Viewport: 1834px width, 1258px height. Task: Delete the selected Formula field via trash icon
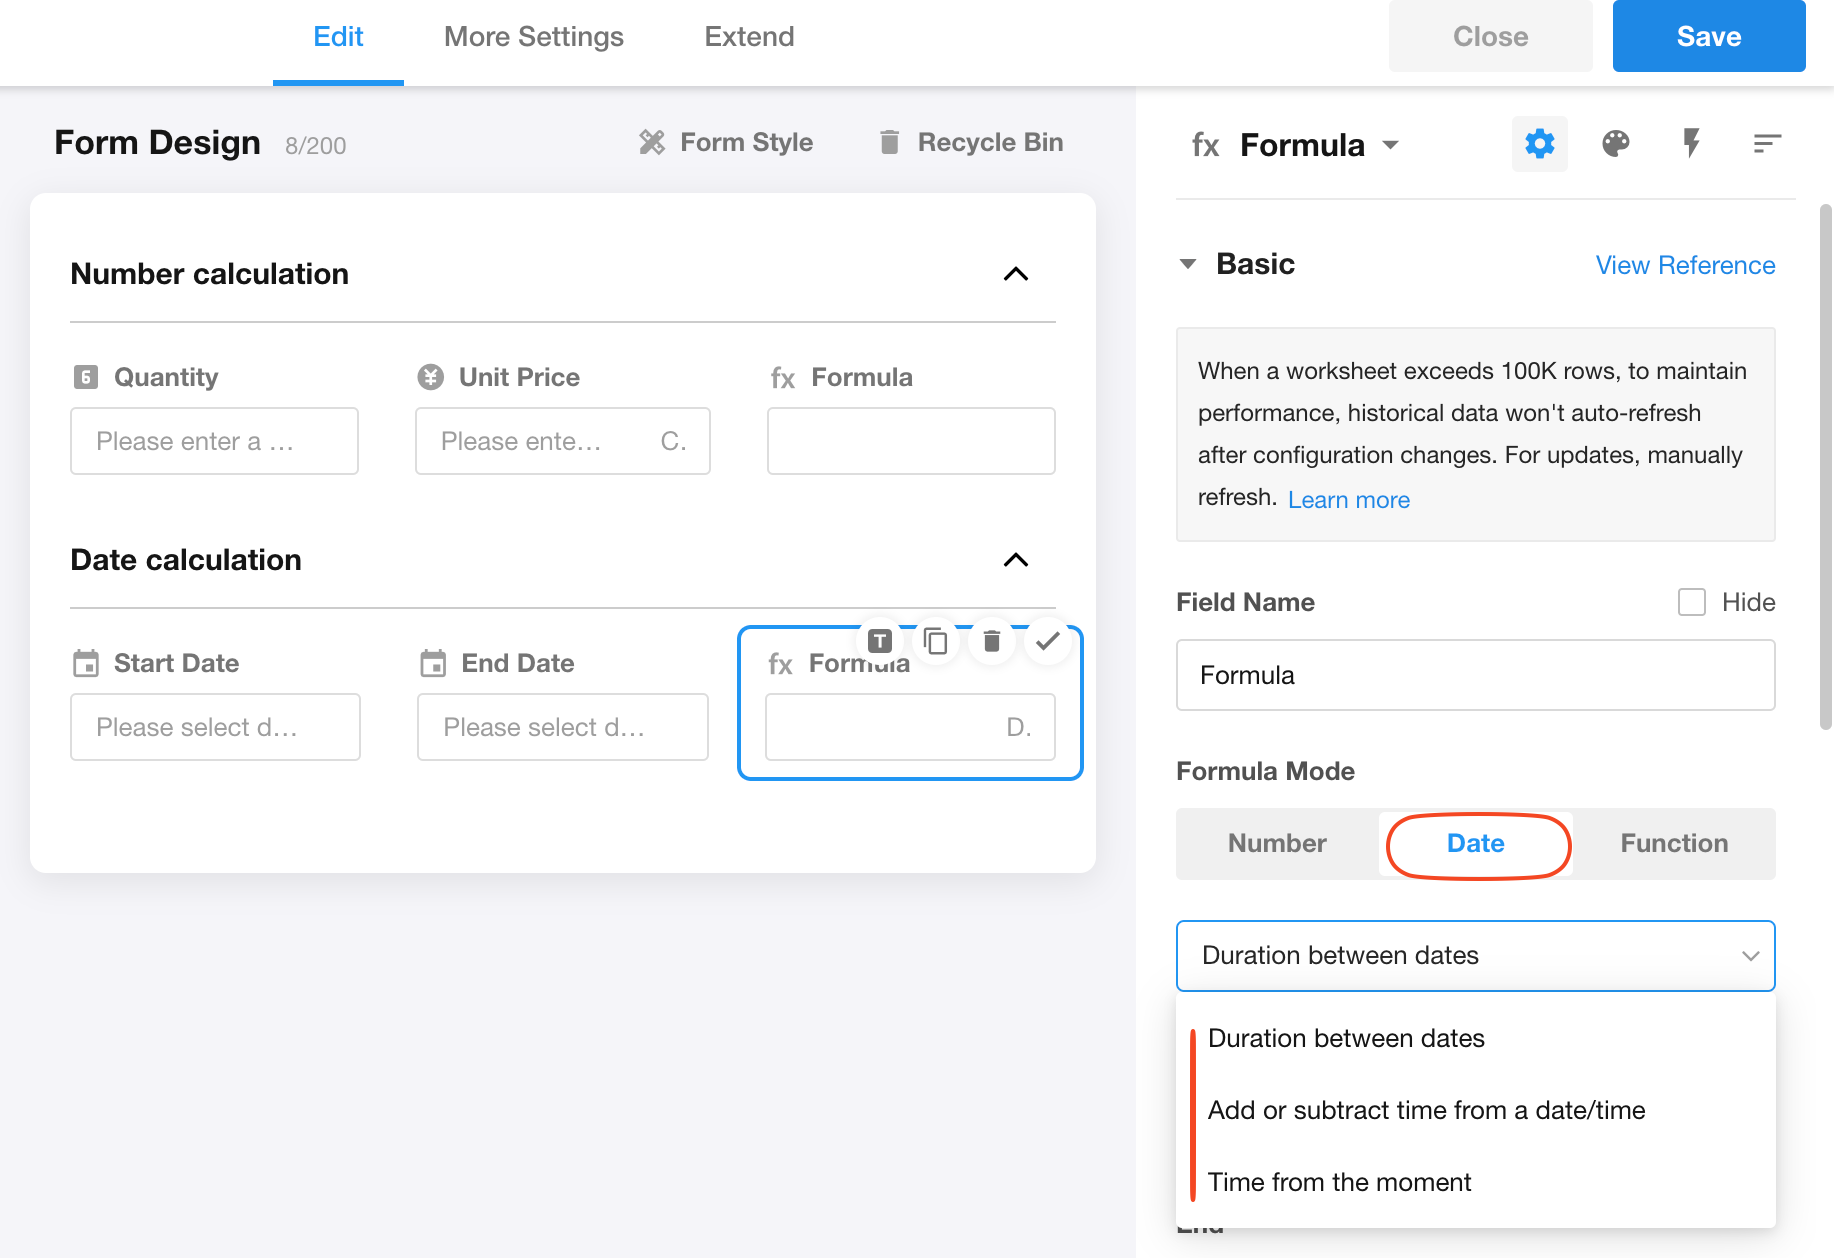992,641
